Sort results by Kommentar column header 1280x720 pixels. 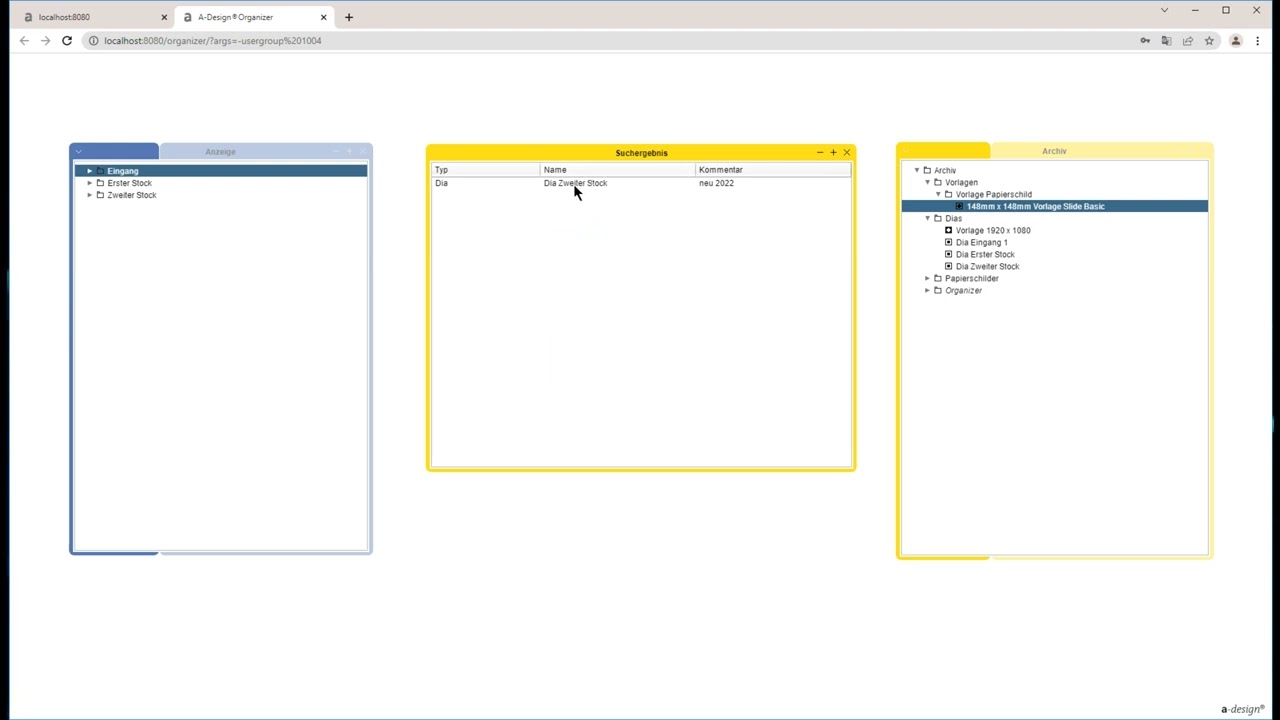[x=773, y=170]
